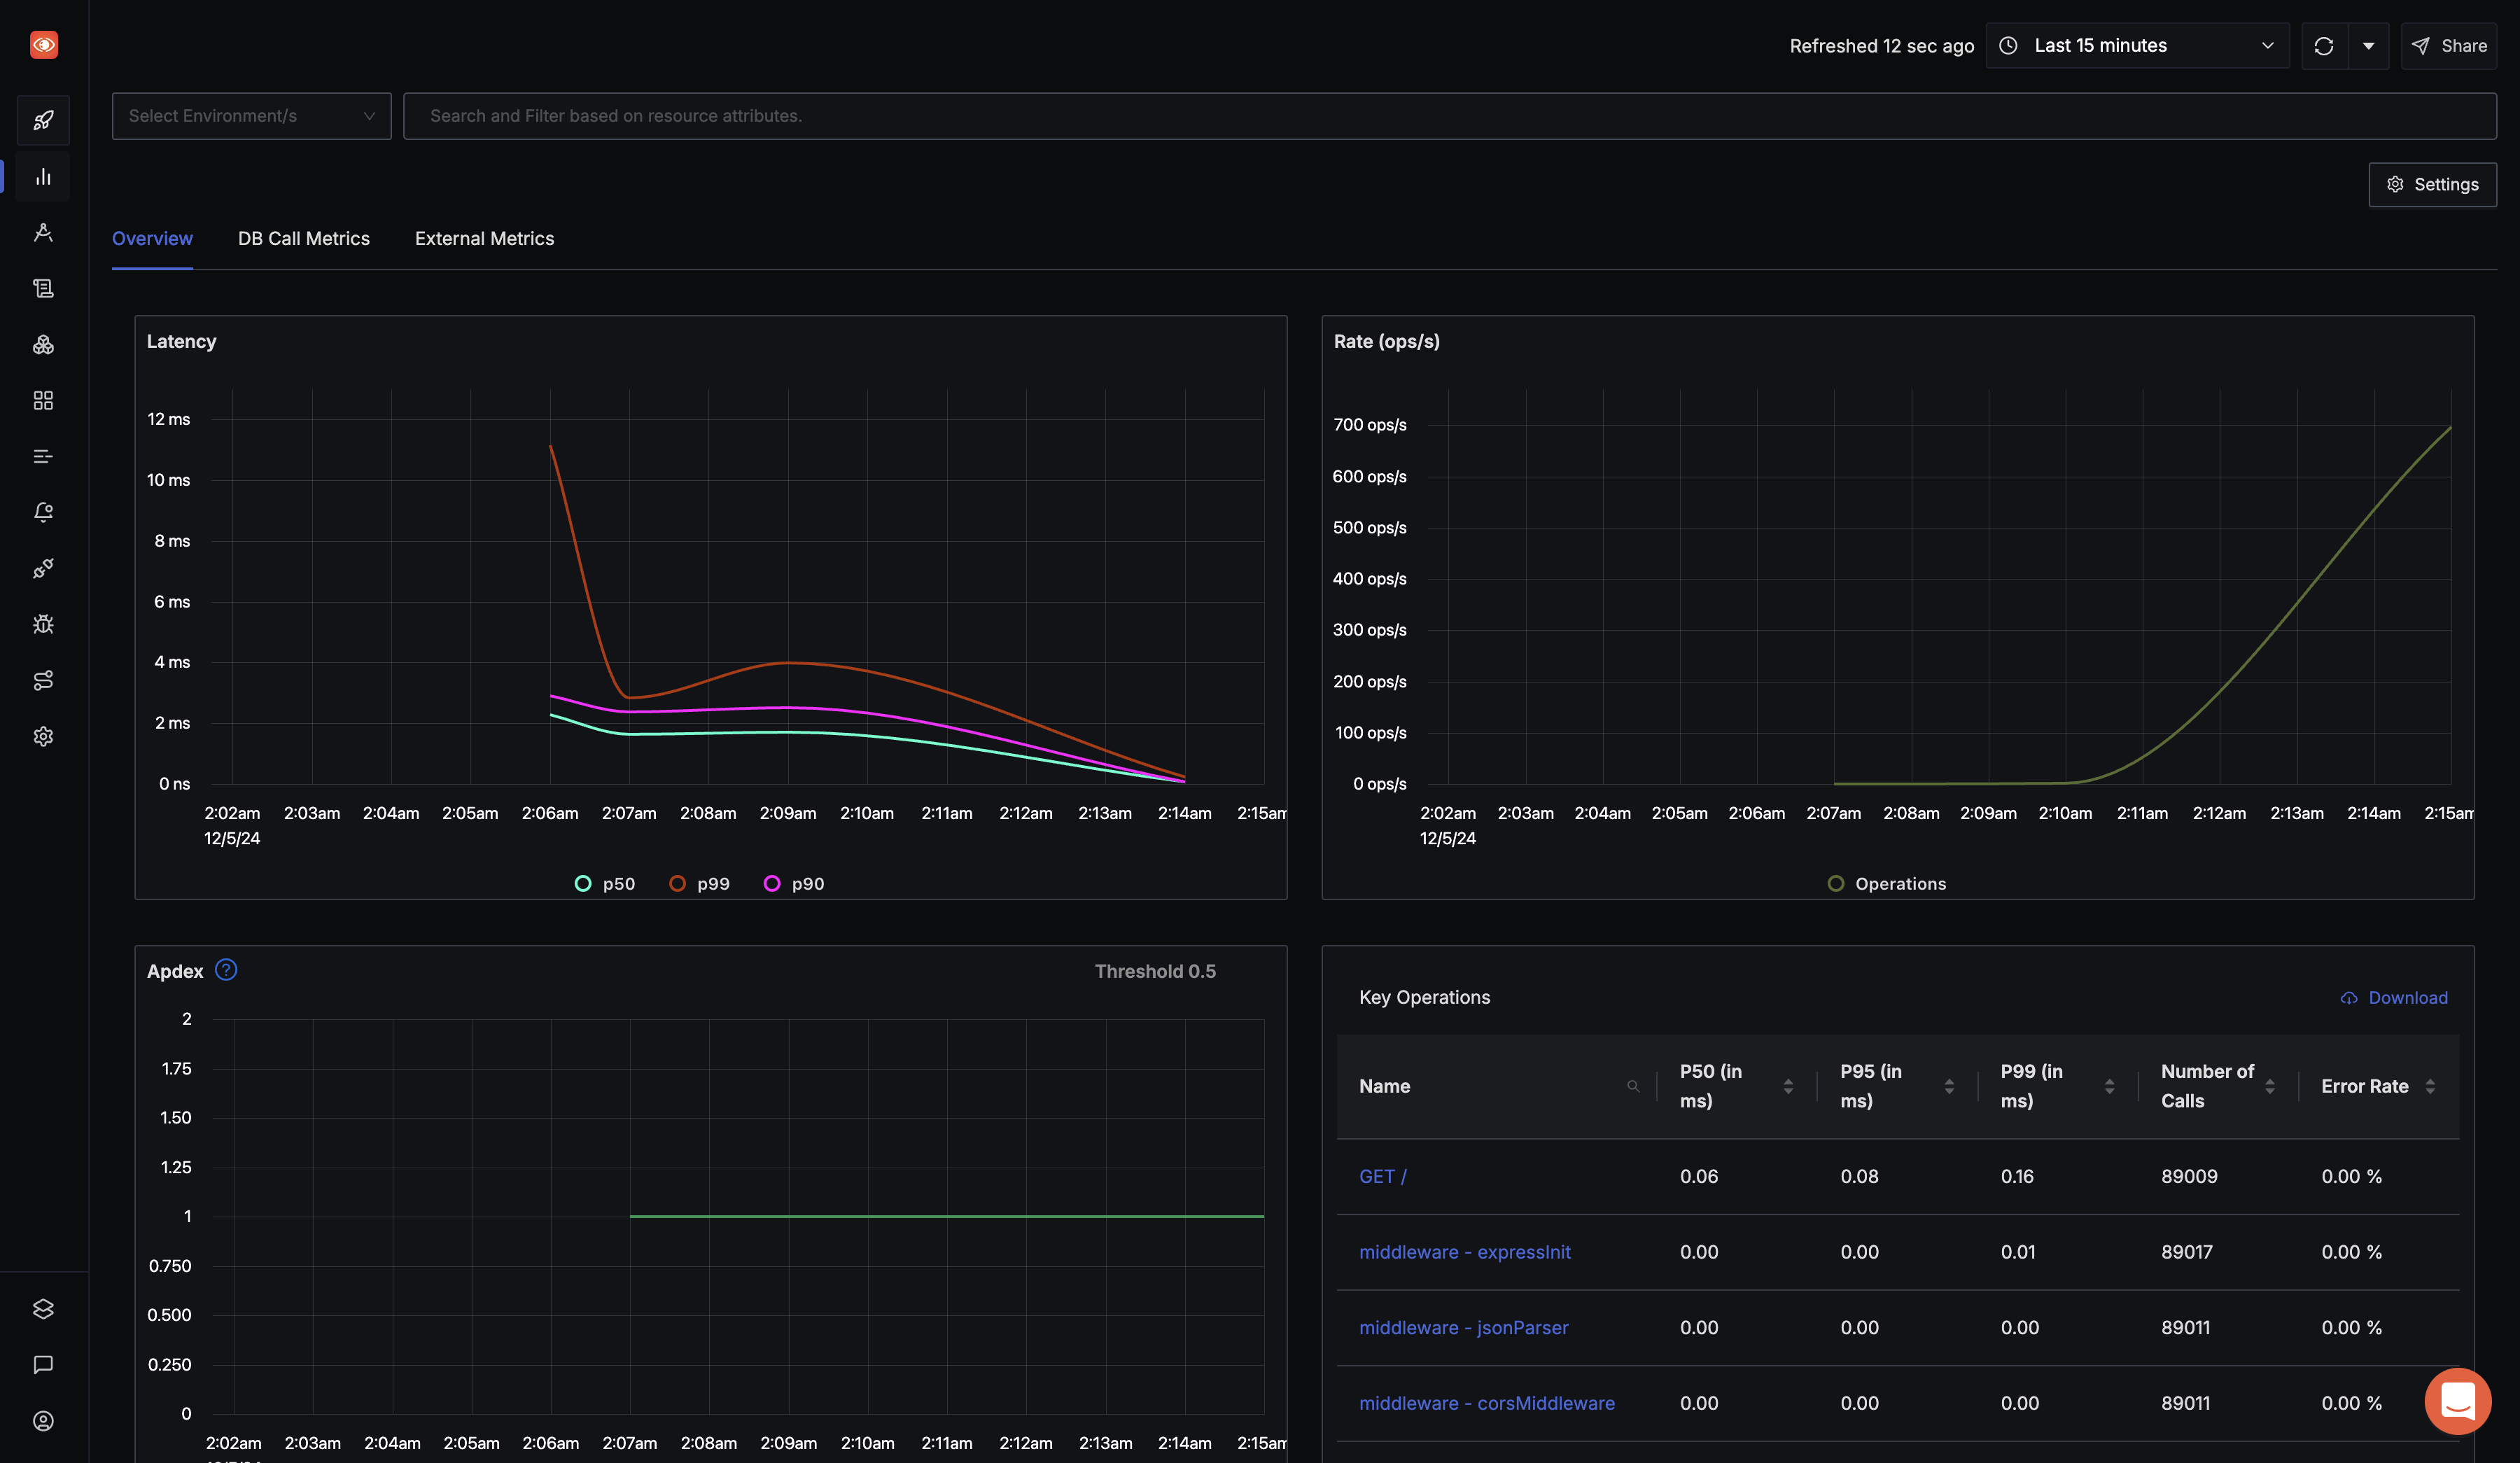2520x1463 pixels.
Task: Click the Key Operations heading
Action: point(1424,998)
